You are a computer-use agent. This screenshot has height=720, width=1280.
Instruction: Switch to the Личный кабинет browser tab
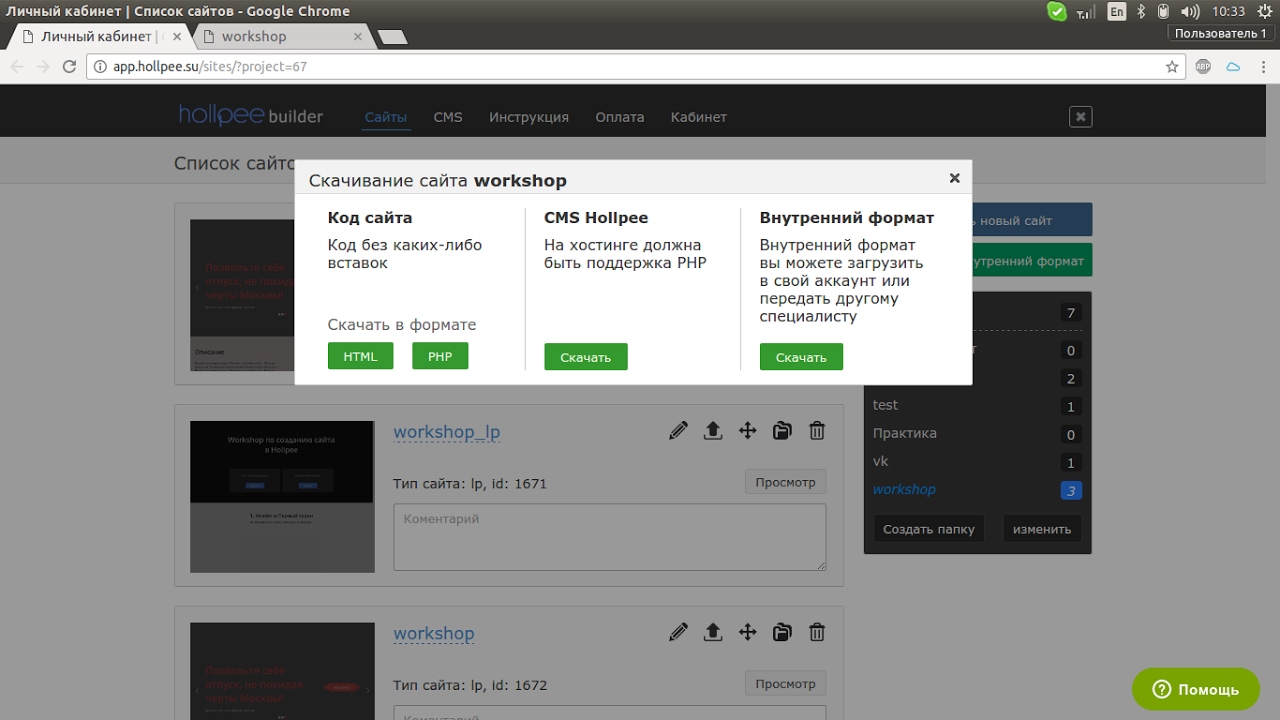(x=100, y=36)
